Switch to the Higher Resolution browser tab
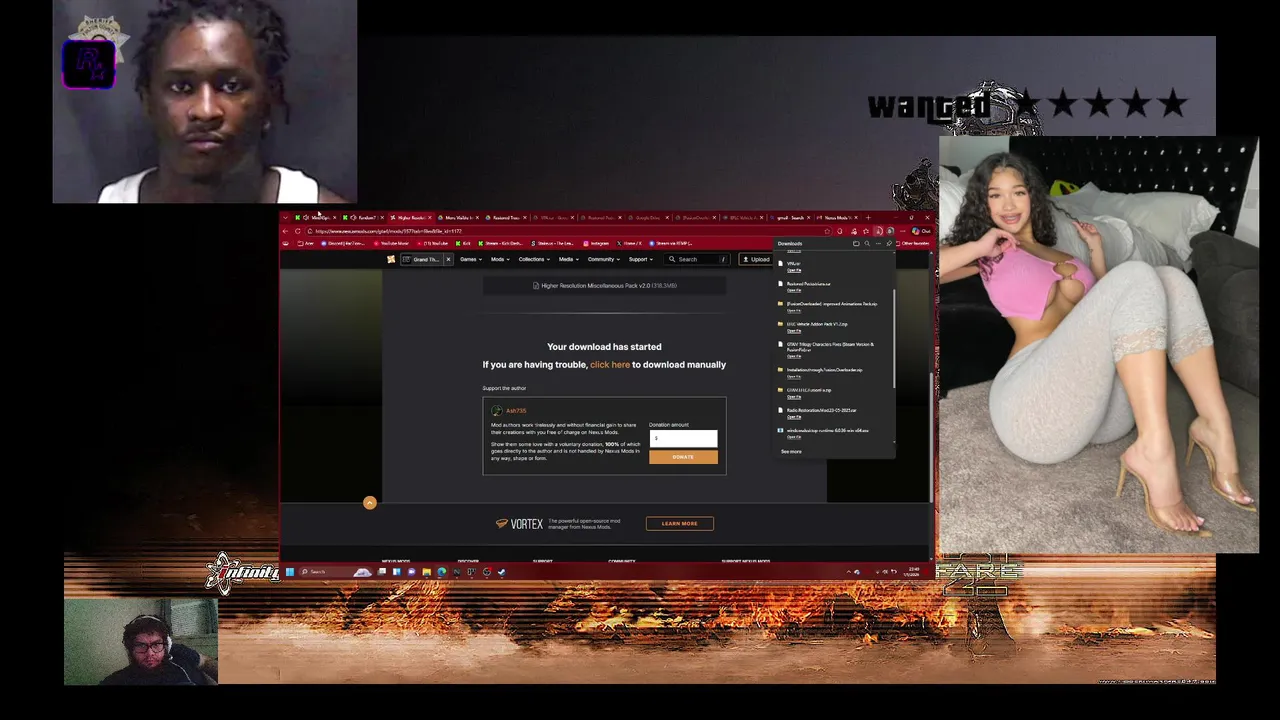 pyautogui.click(x=409, y=218)
